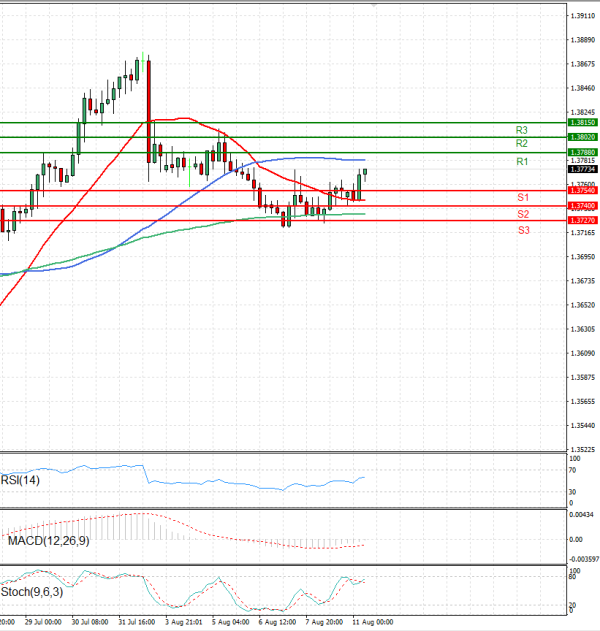
Task: Click the red 1.37400 price tag
Action: [581, 205]
